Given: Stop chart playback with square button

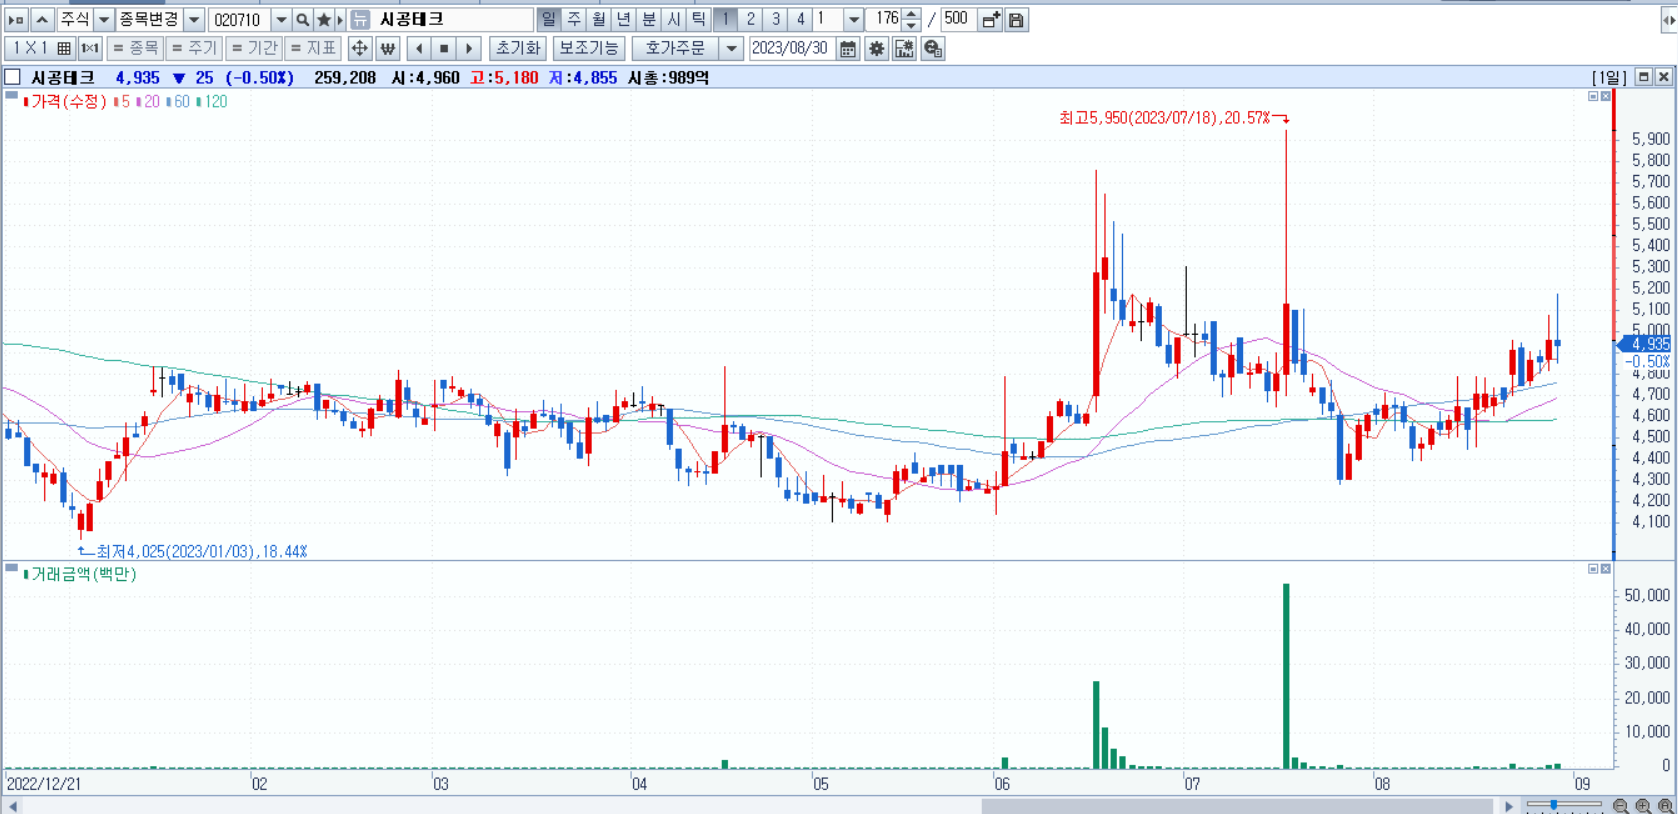Looking at the screenshot, I should point(444,48).
